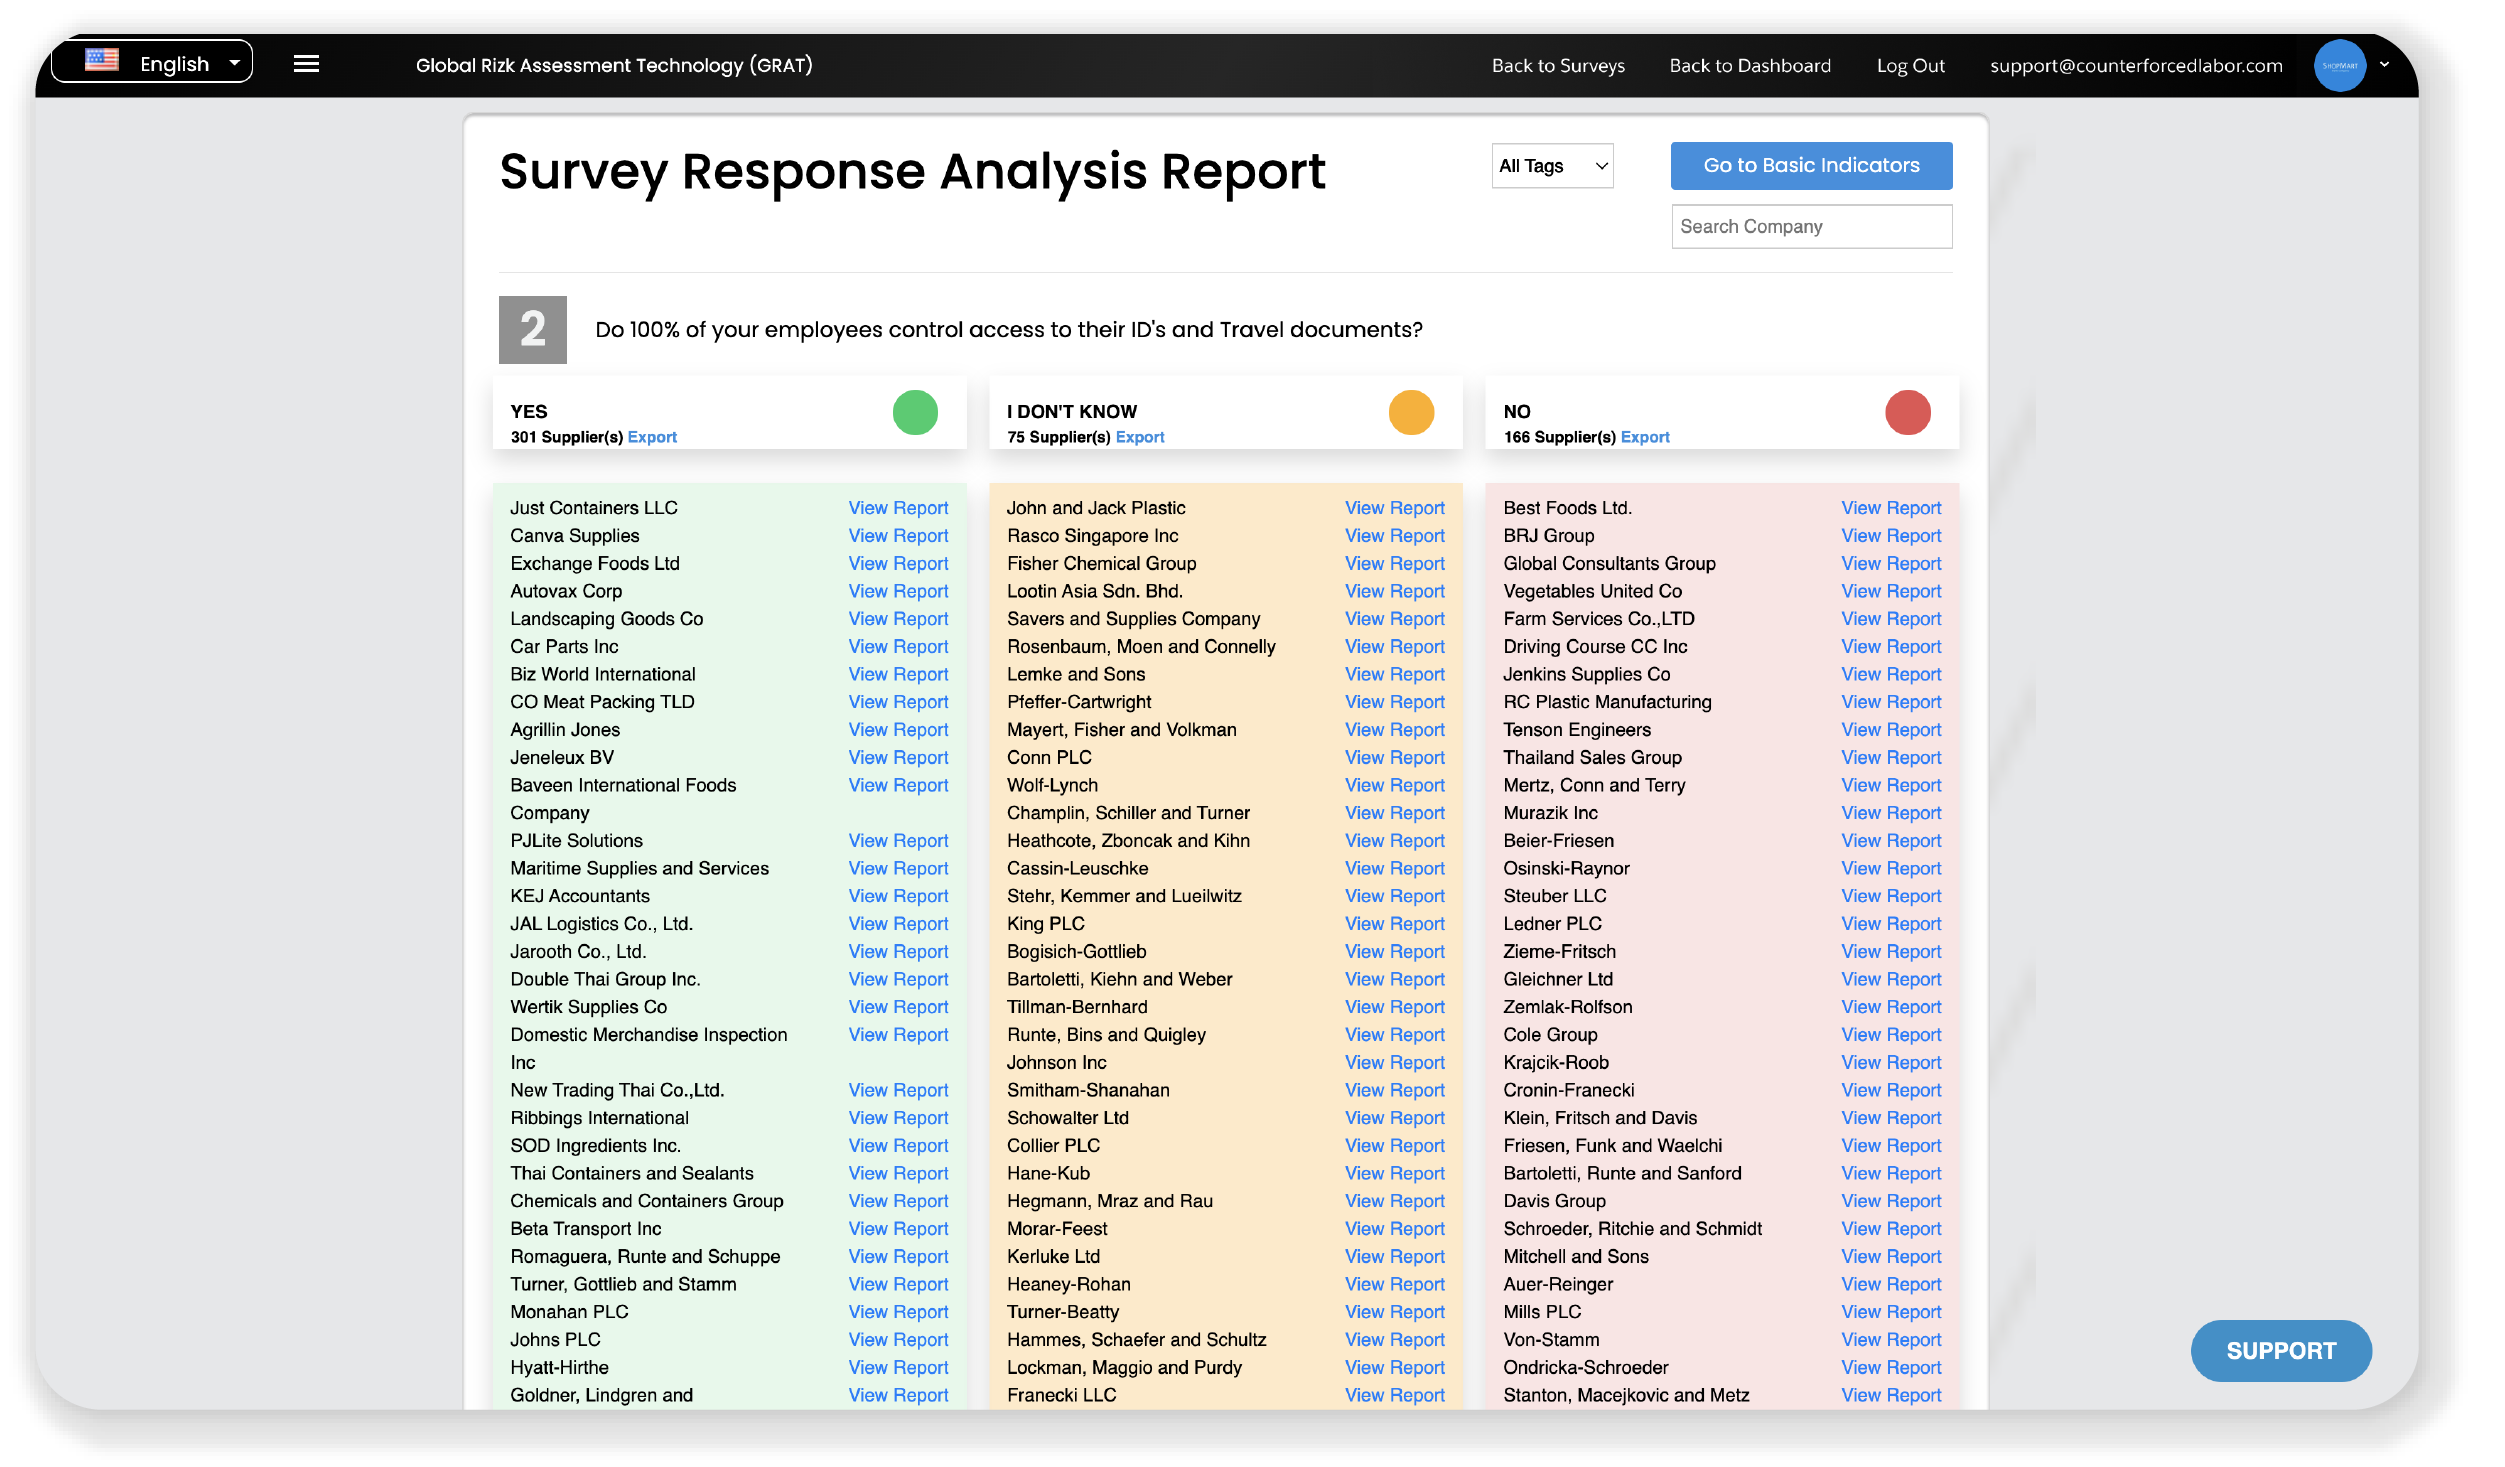Click the green YES status circle

pos(914,412)
